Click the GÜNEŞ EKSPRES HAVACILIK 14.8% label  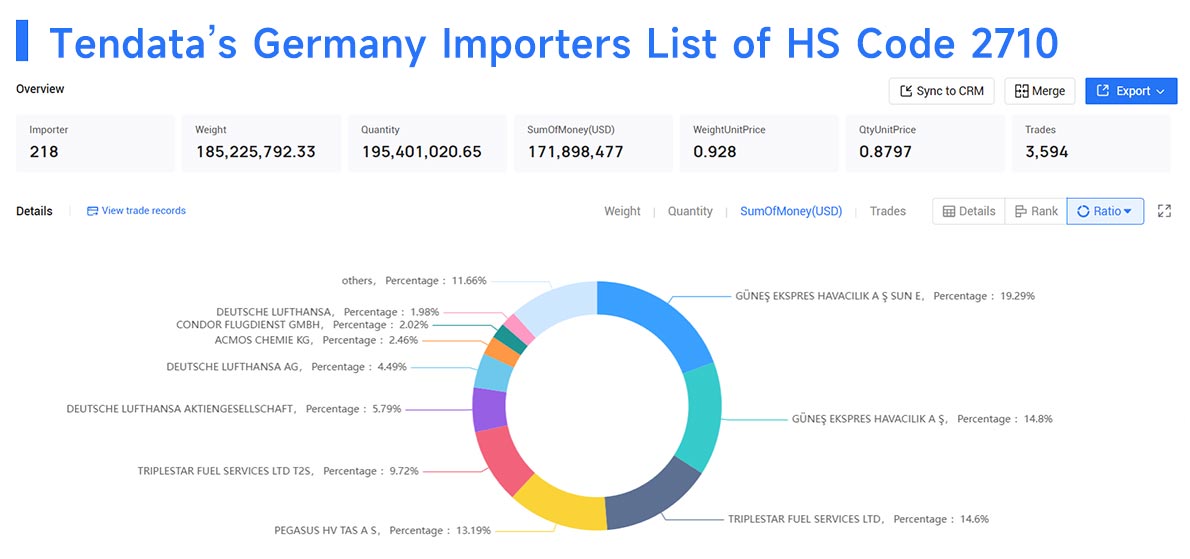coord(922,419)
